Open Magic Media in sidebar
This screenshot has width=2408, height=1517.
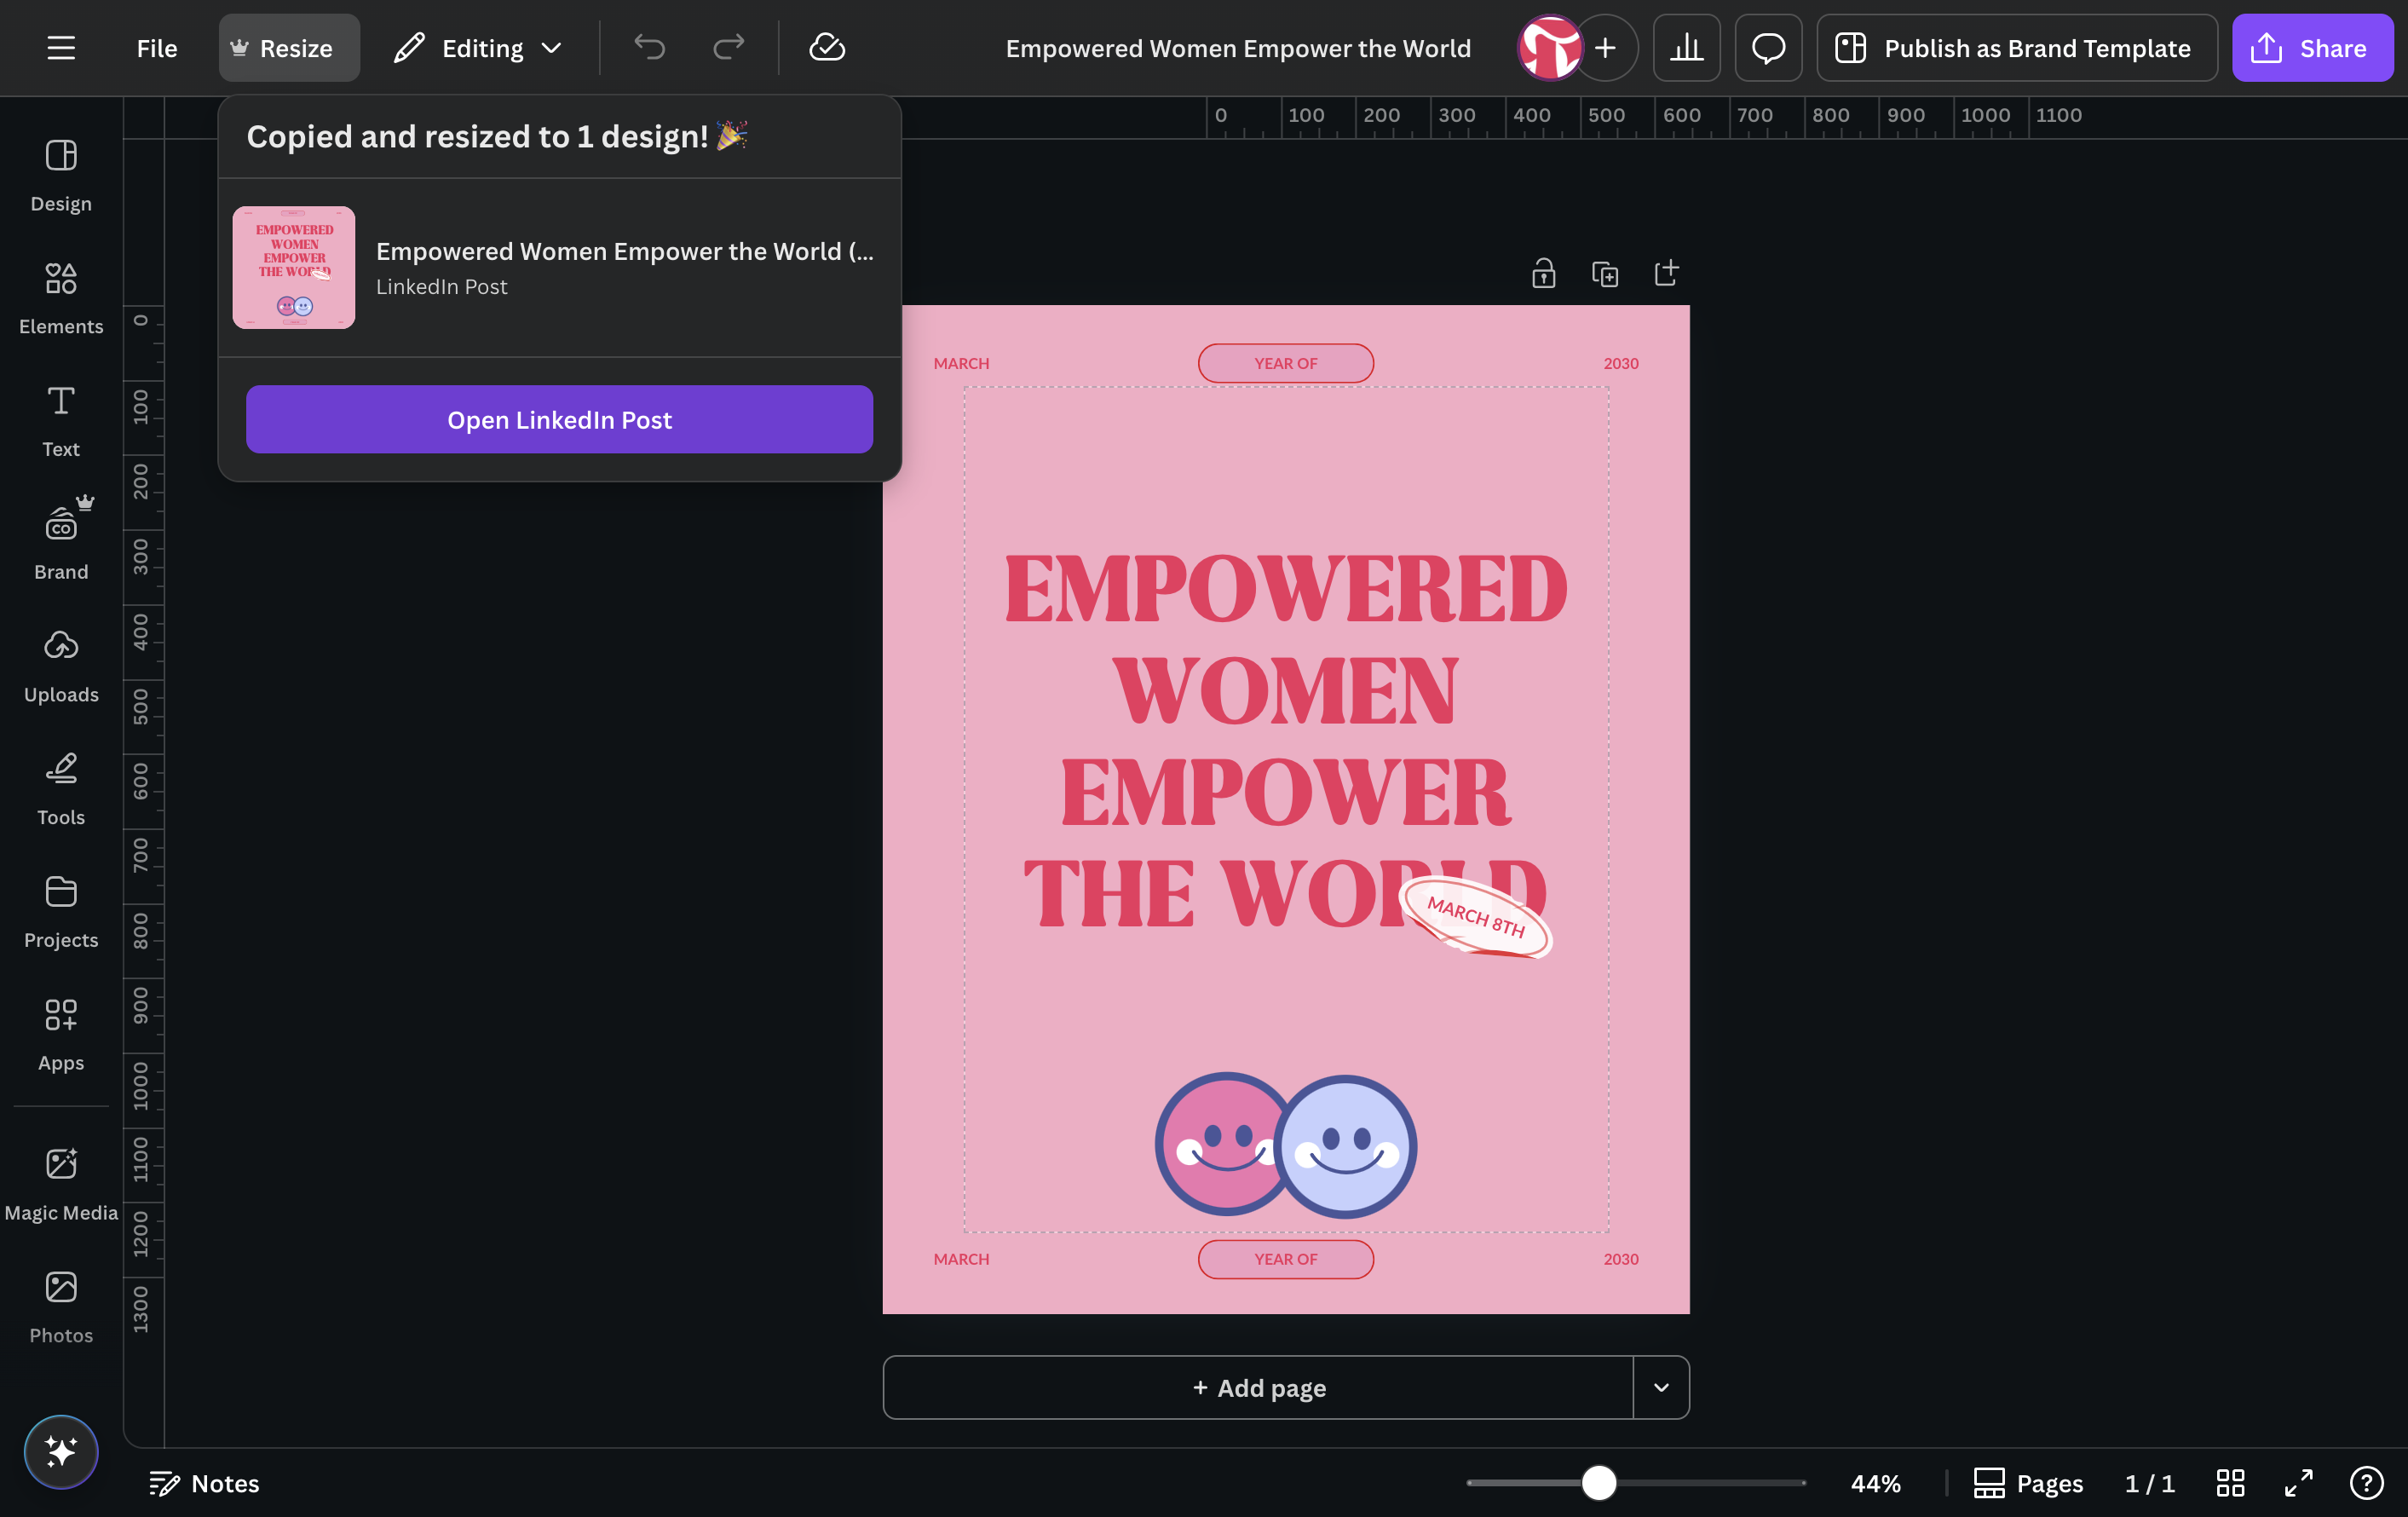61,1185
